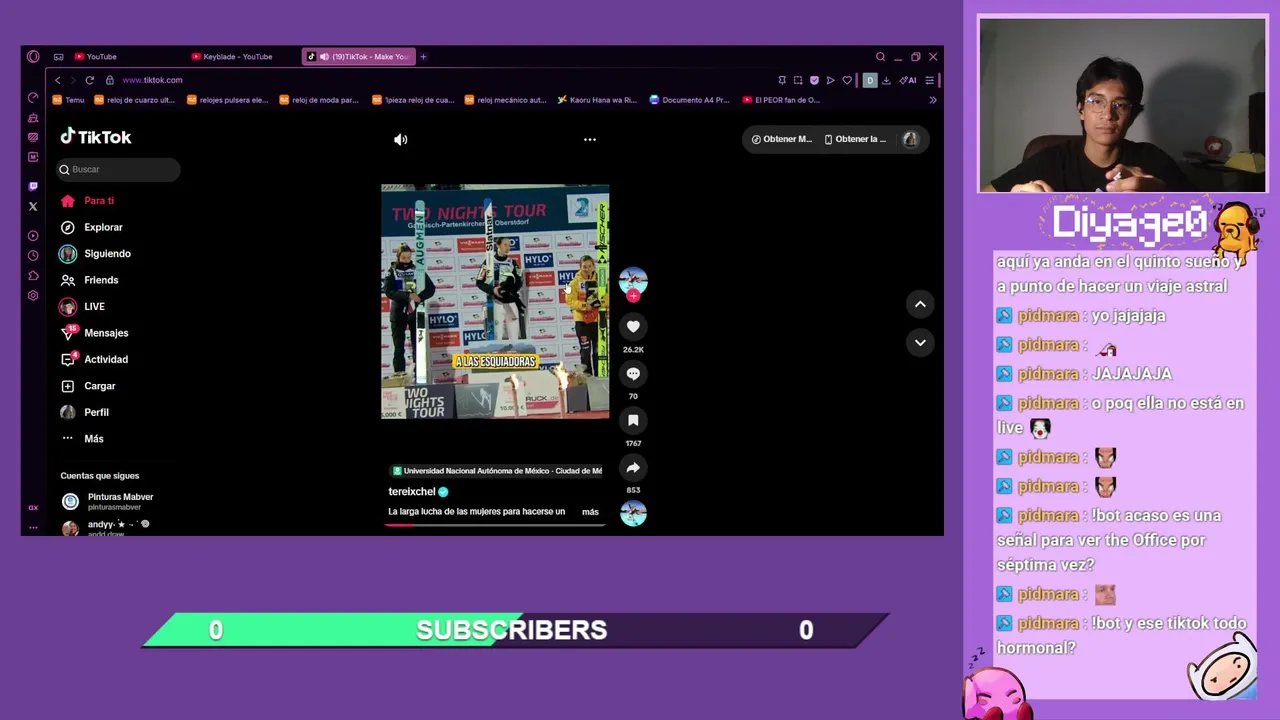Mute the TikTok video volume icon

400,140
